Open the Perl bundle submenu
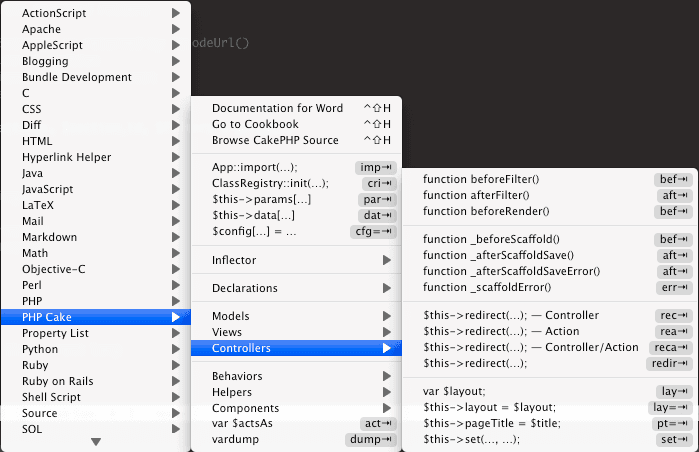The height and width of the screenshot is (452, 699). pyautogui.click(x=96, y=285)
